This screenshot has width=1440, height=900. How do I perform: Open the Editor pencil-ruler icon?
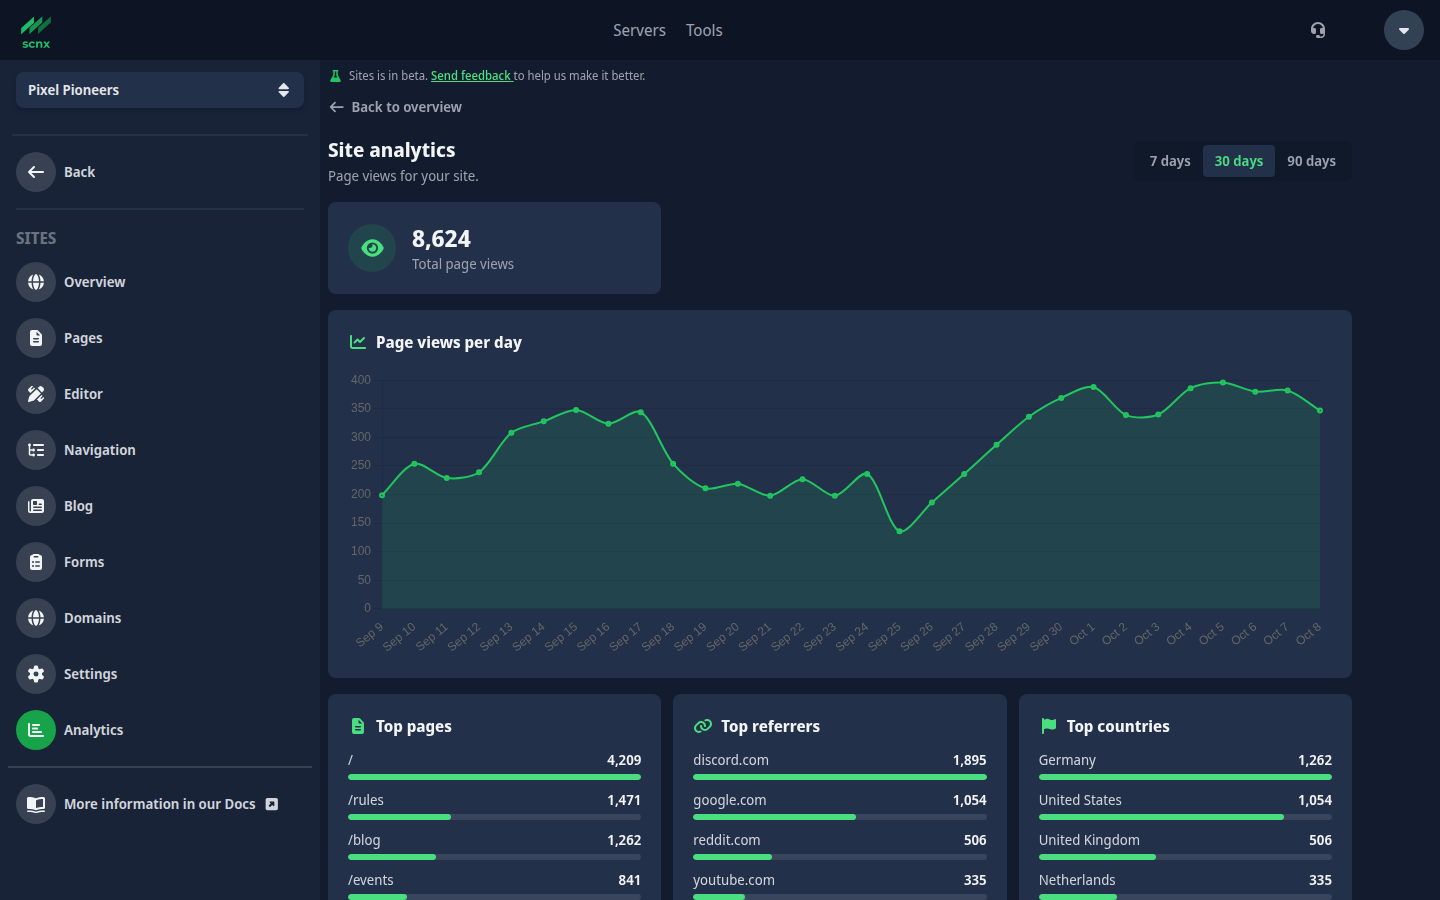pos(36,394)
